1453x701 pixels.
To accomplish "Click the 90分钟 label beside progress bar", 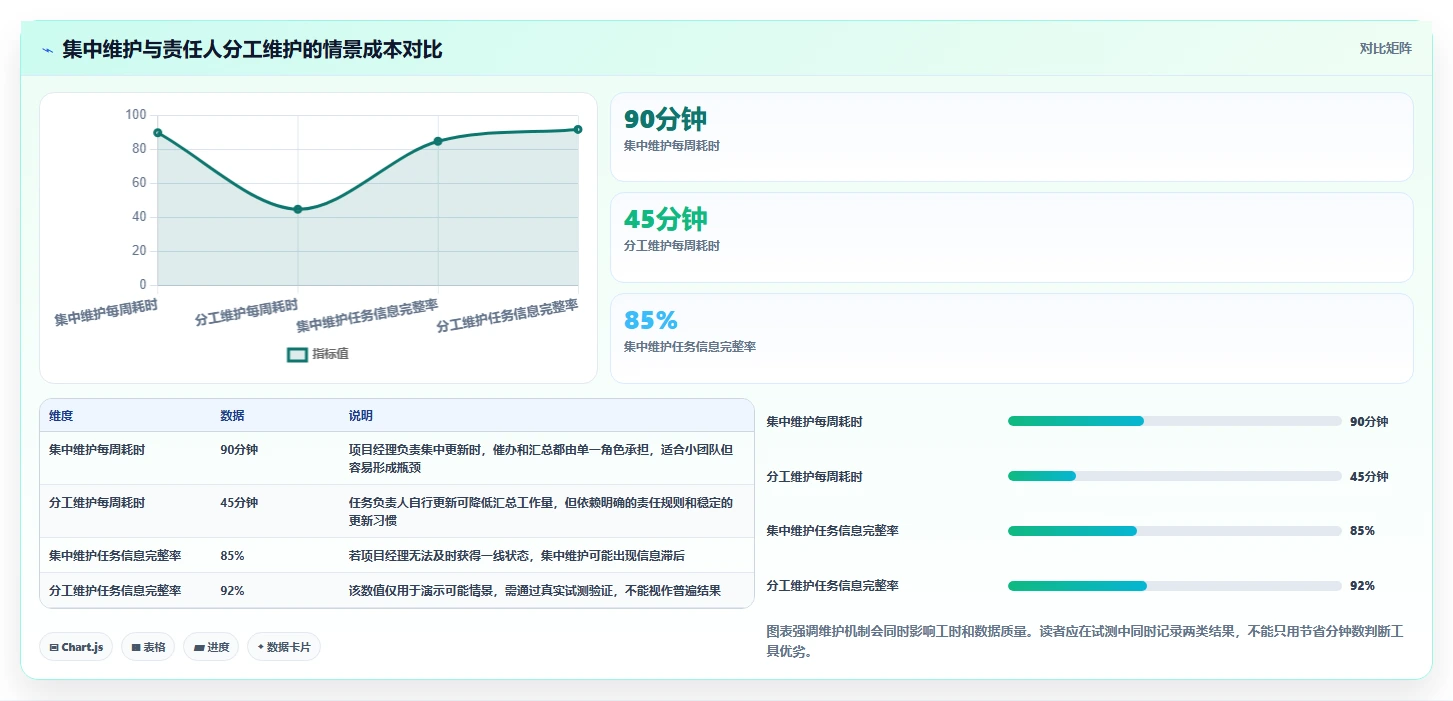I will (1369, 422).
